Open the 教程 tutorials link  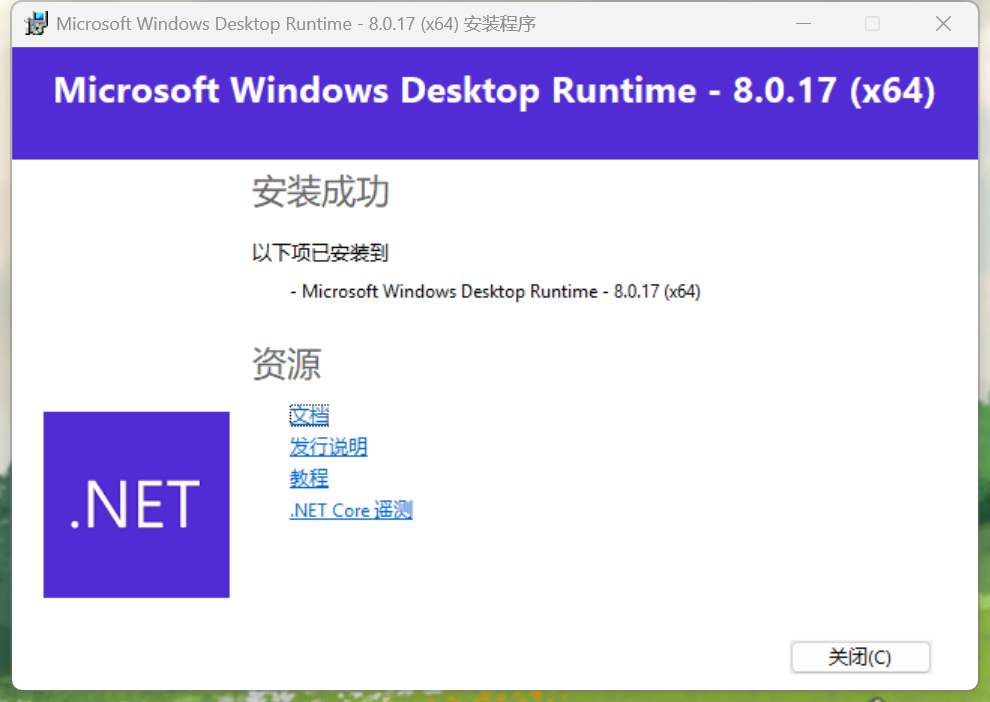[x=309, y=478]
